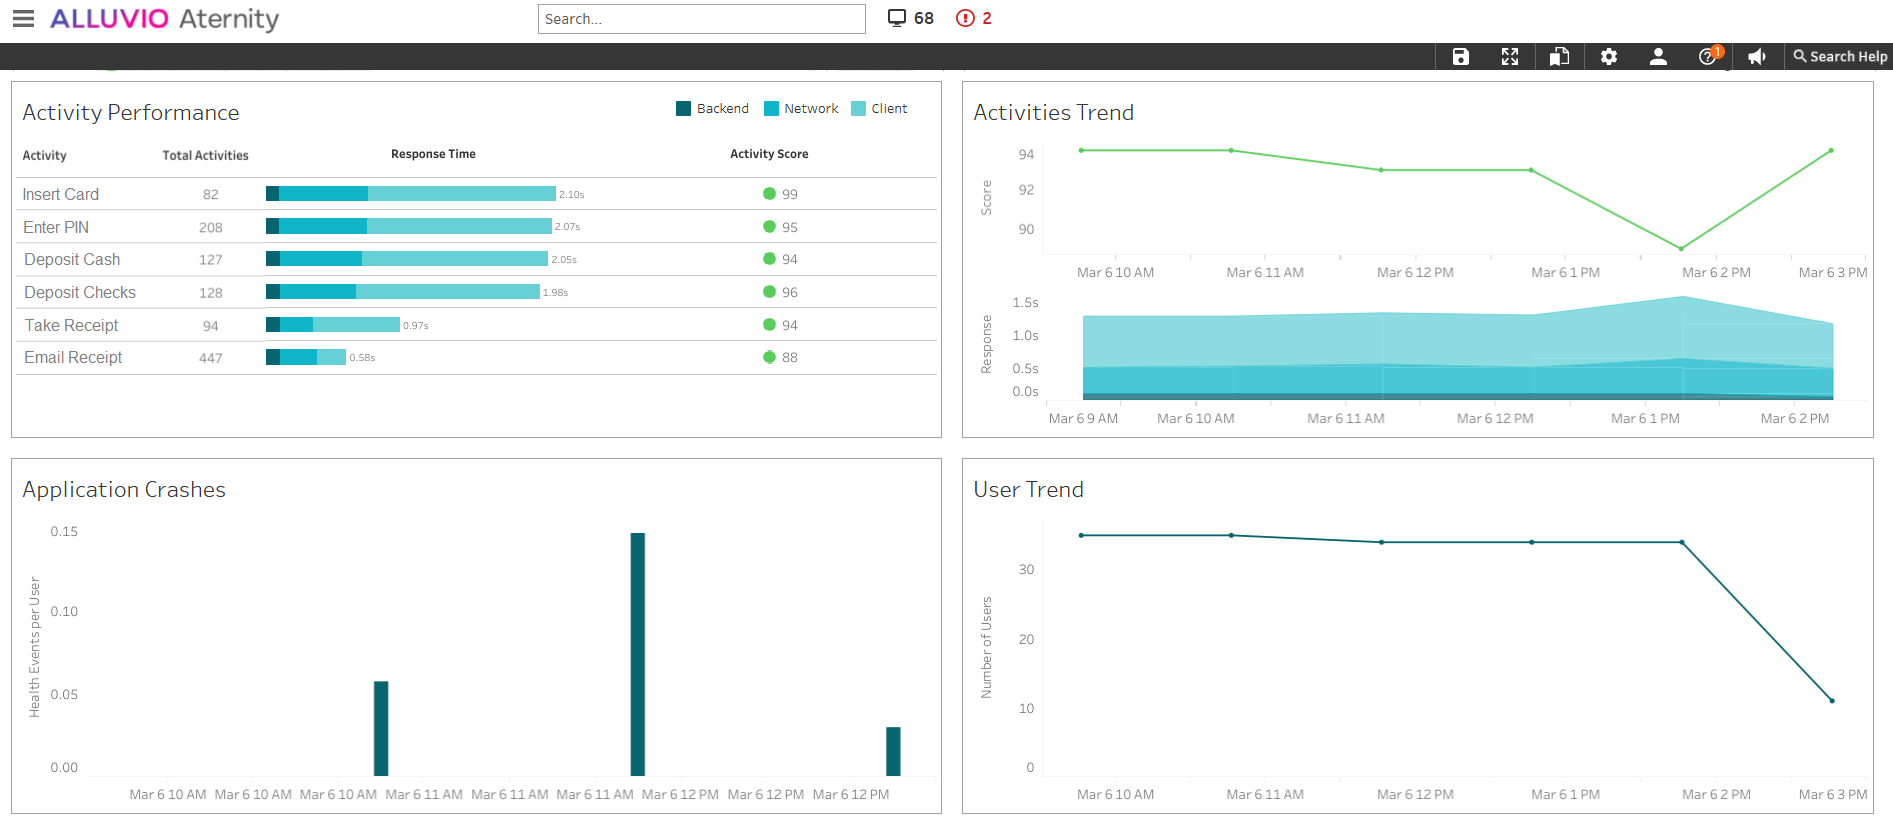Select the Email Receipt activity
The image size is (1893, 824).
(73, 358)
